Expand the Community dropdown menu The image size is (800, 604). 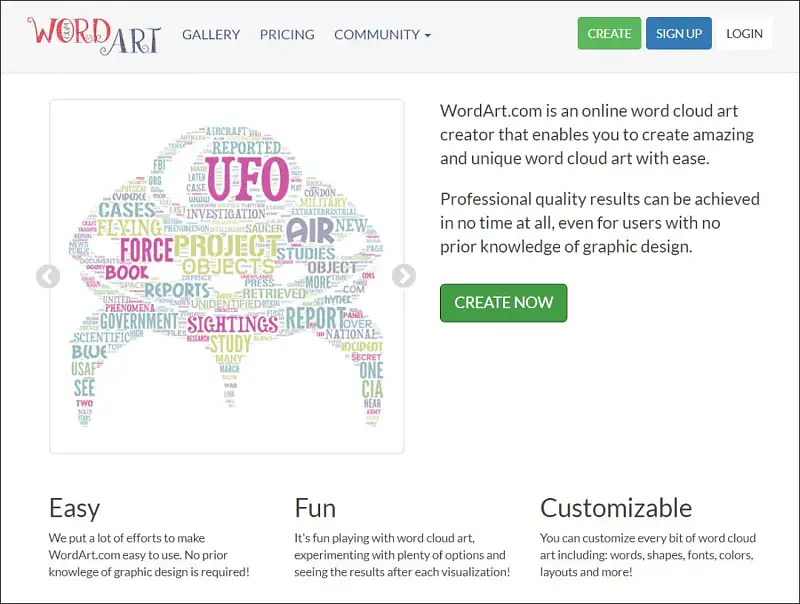383,35
